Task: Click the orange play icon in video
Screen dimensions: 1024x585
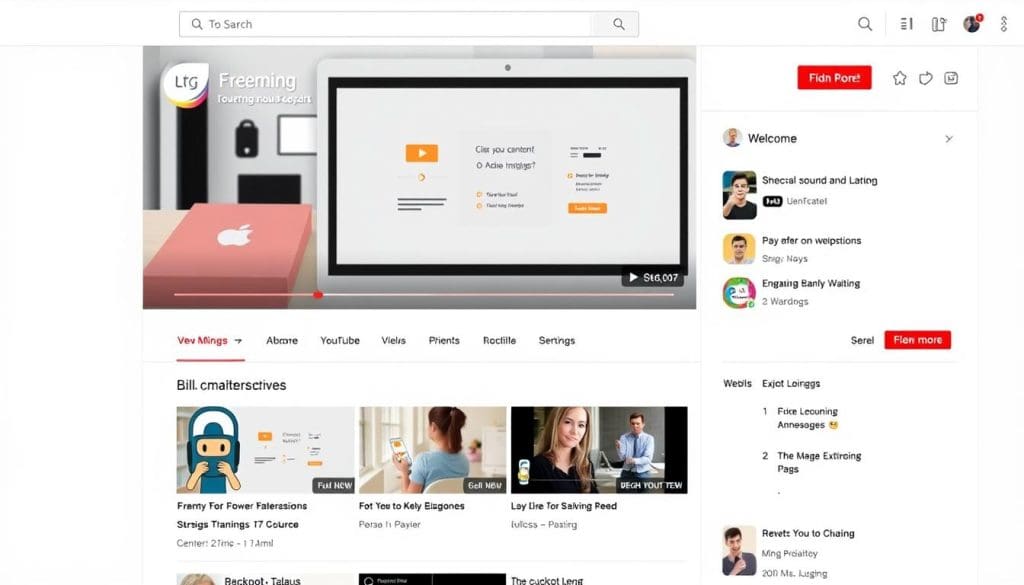Action: coord(421,153)
